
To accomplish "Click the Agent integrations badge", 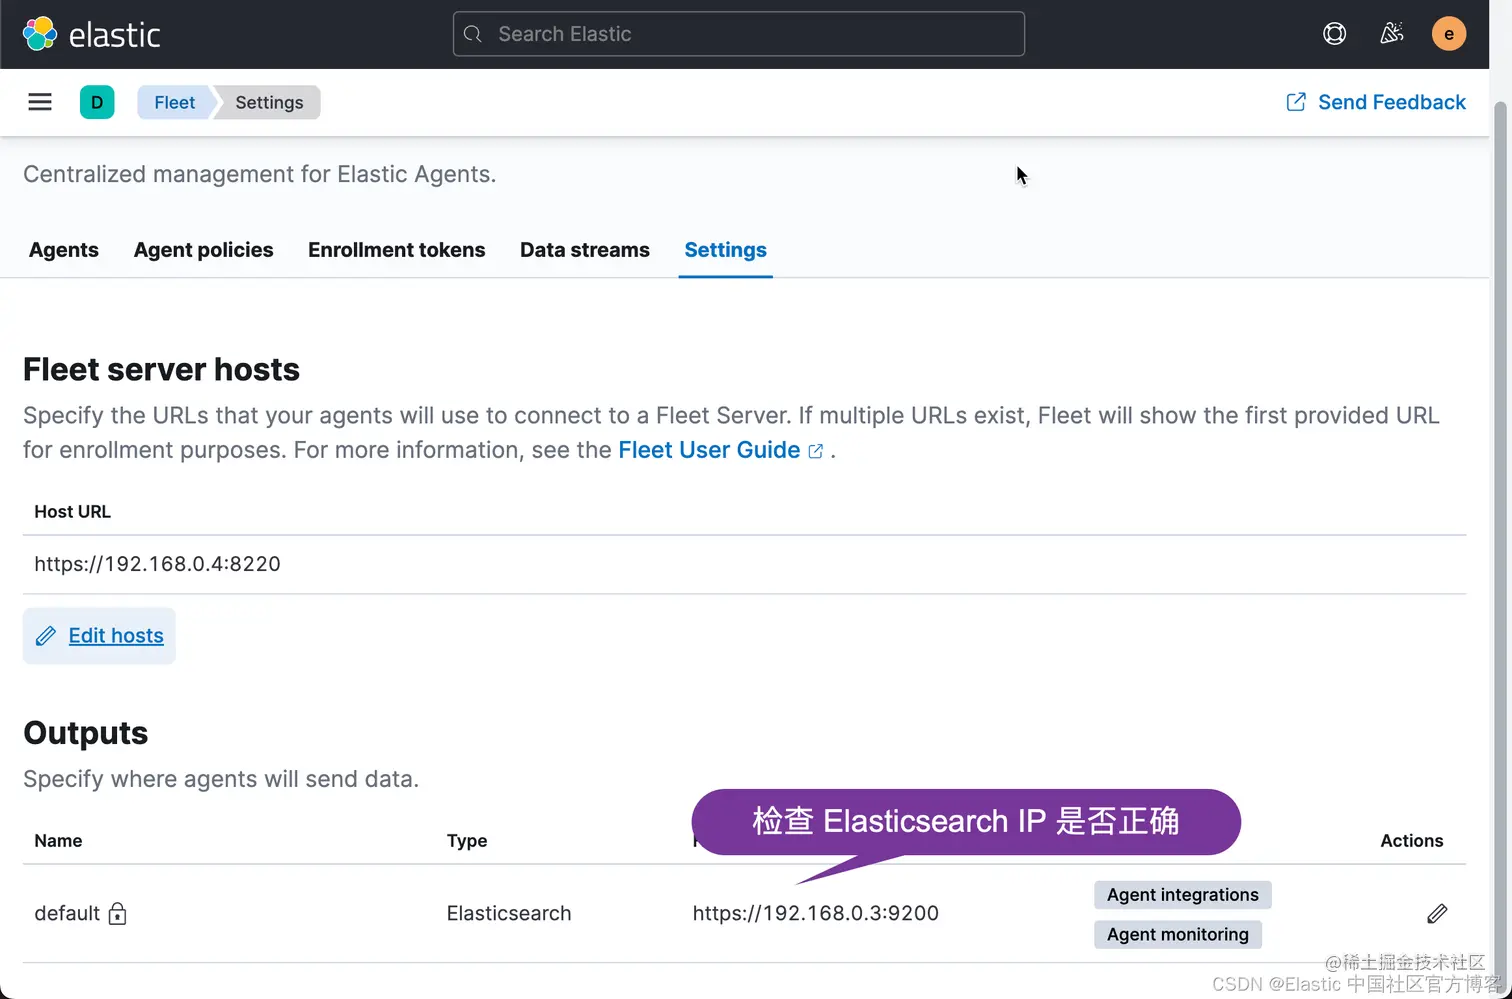I will tap(1183, 895).
